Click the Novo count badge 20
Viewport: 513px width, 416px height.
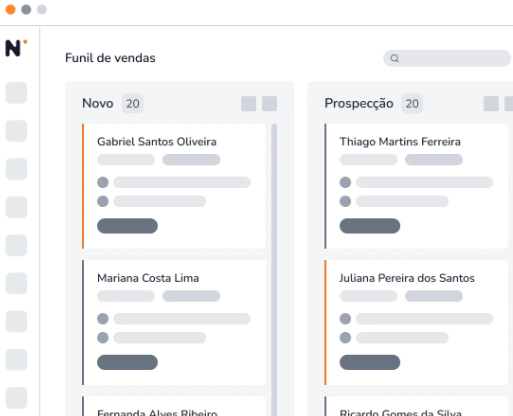coord(132,104)
